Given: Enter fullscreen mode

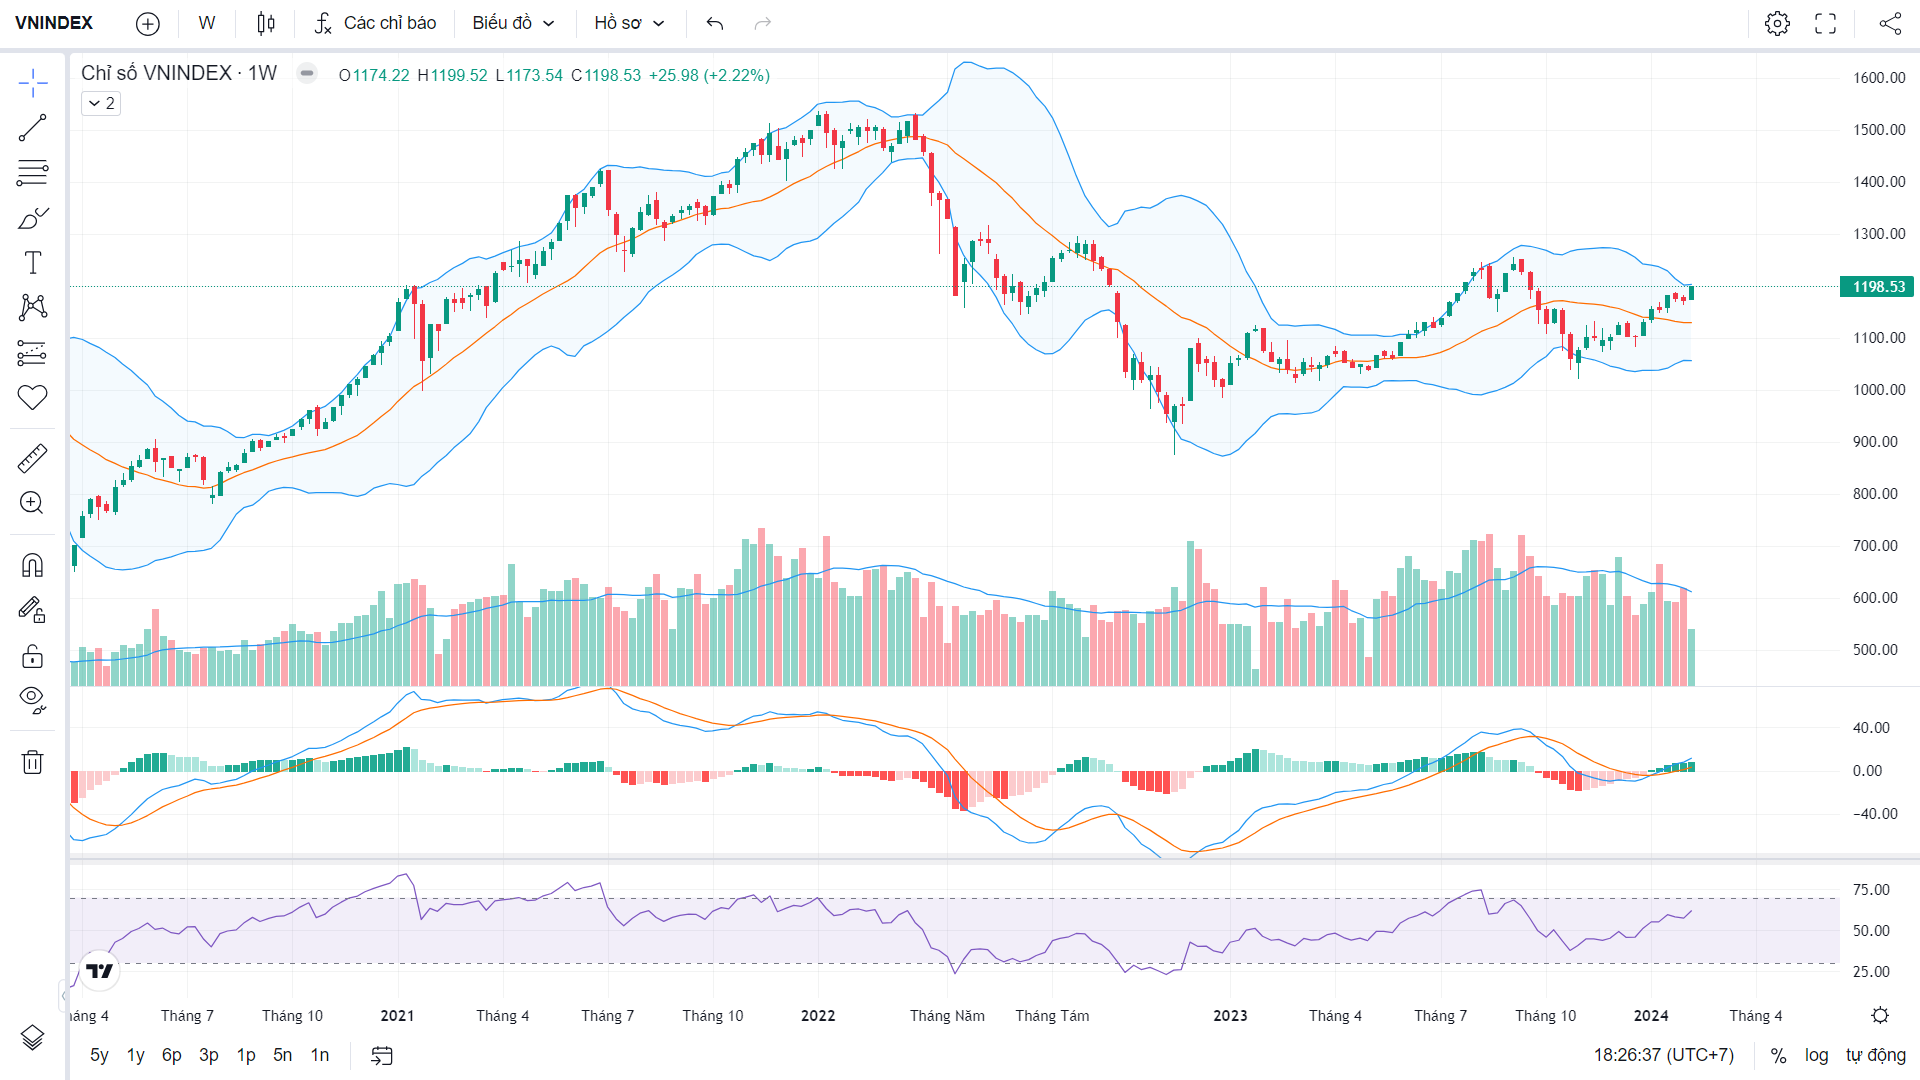Looking at the screenshot, I should tap(1826, 23).
